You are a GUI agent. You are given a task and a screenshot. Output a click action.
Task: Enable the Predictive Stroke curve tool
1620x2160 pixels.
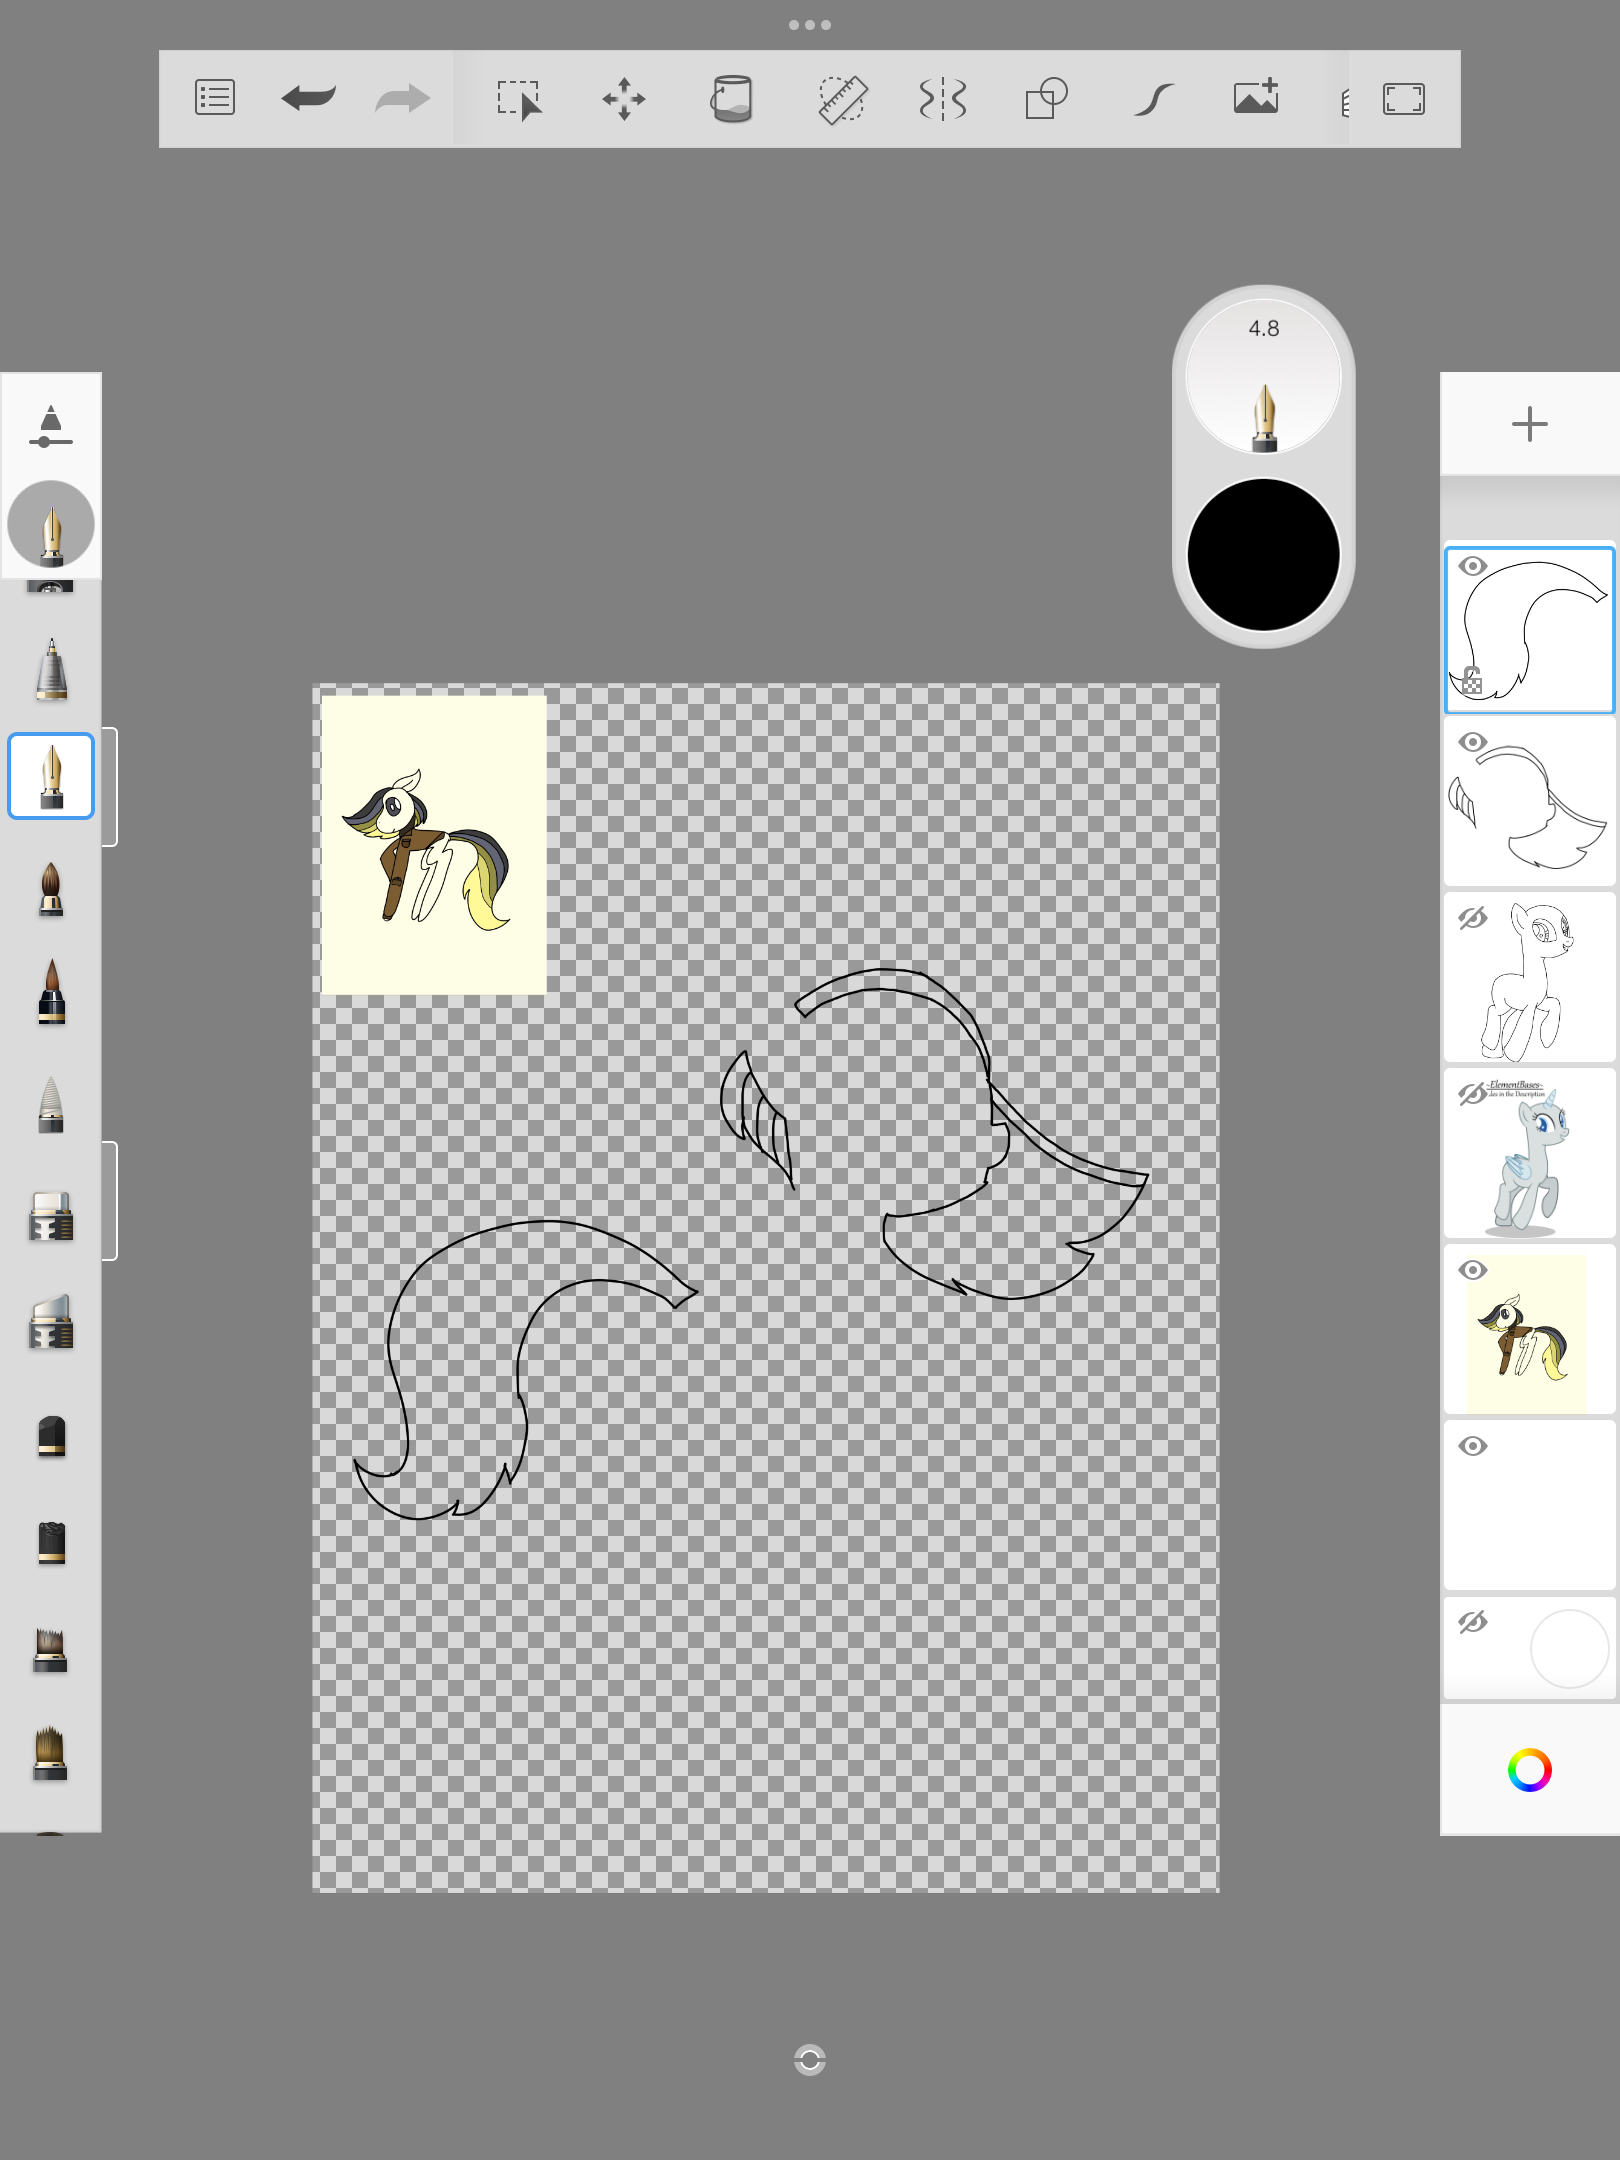[1153, 99]
